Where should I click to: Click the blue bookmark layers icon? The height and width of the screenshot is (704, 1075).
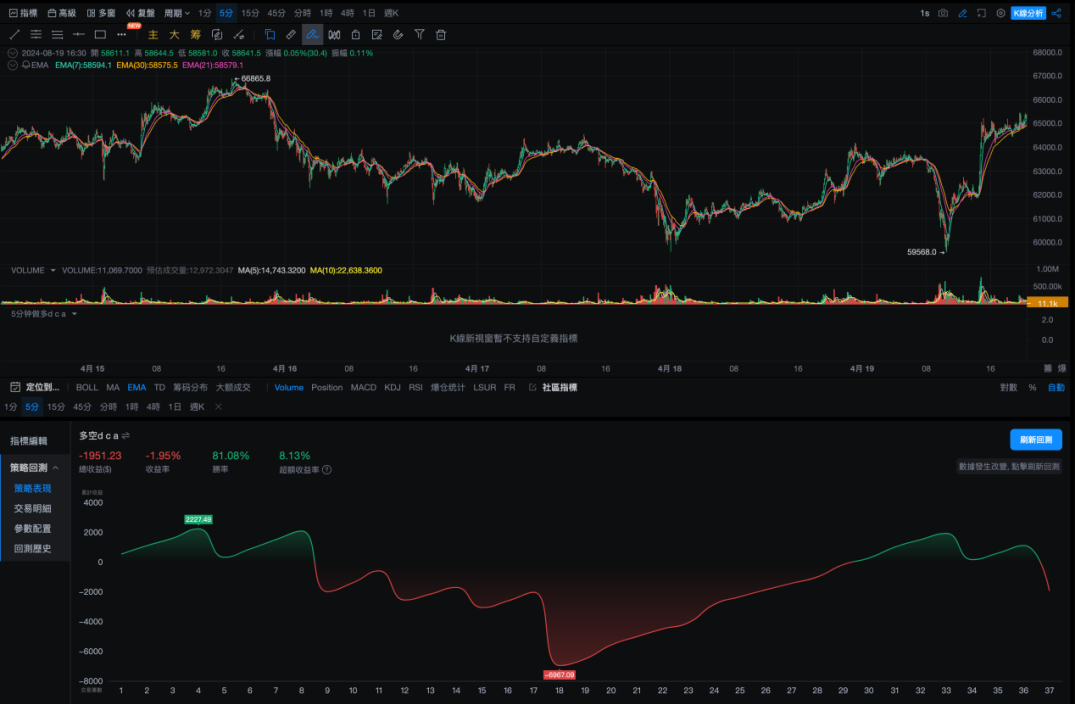[269, 34]
